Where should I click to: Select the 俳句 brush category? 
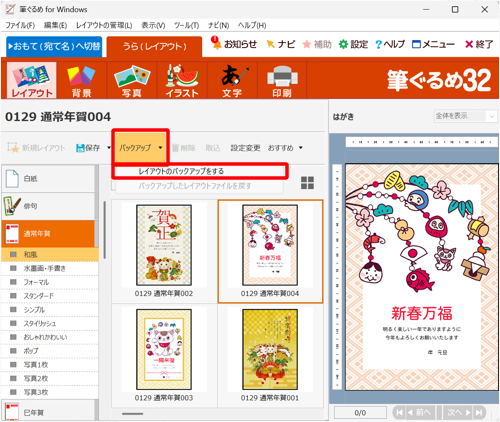[48, 206]
